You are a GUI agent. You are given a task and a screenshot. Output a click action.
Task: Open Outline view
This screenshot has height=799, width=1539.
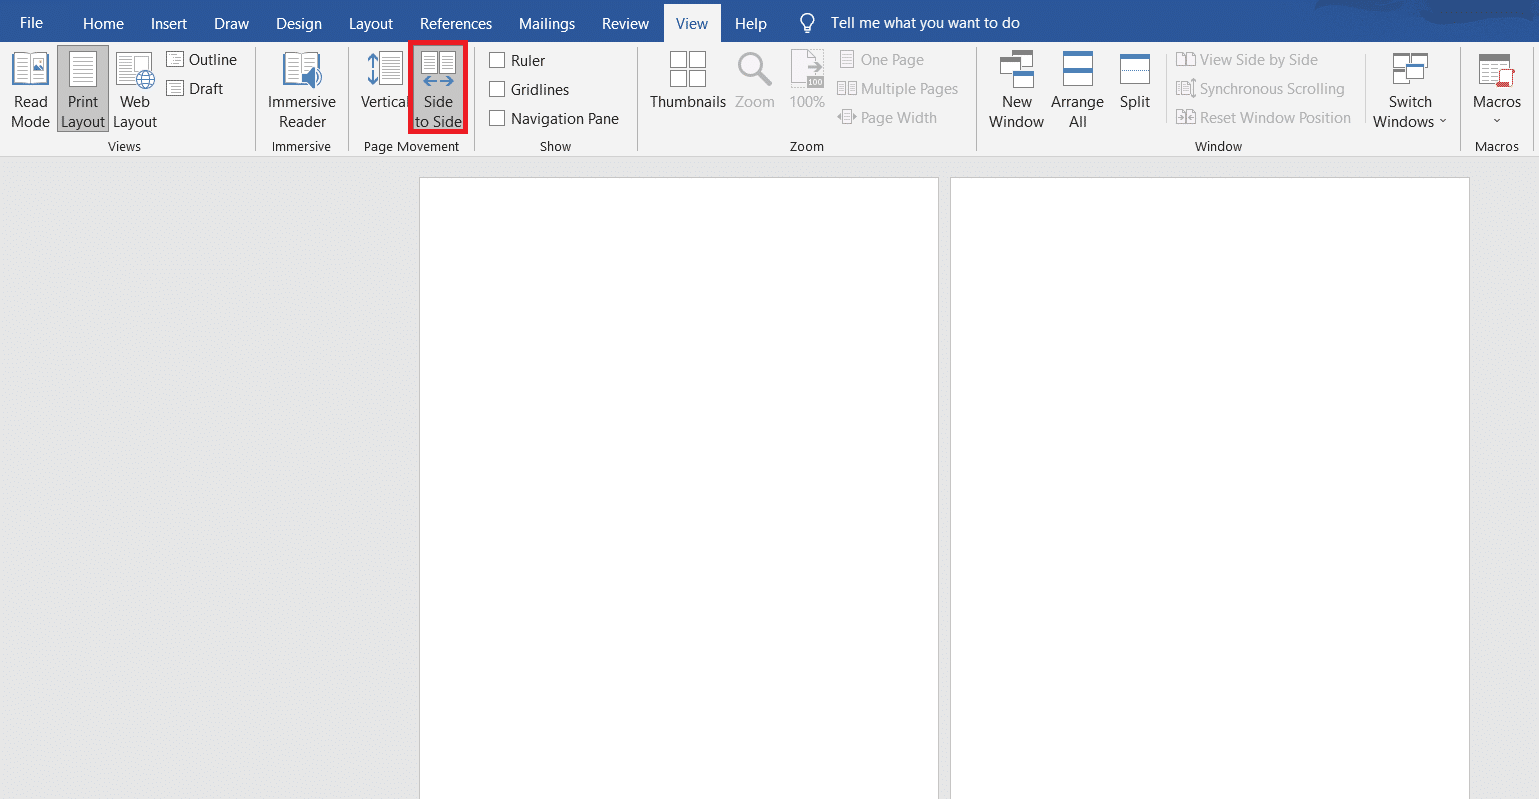point(202,60)
